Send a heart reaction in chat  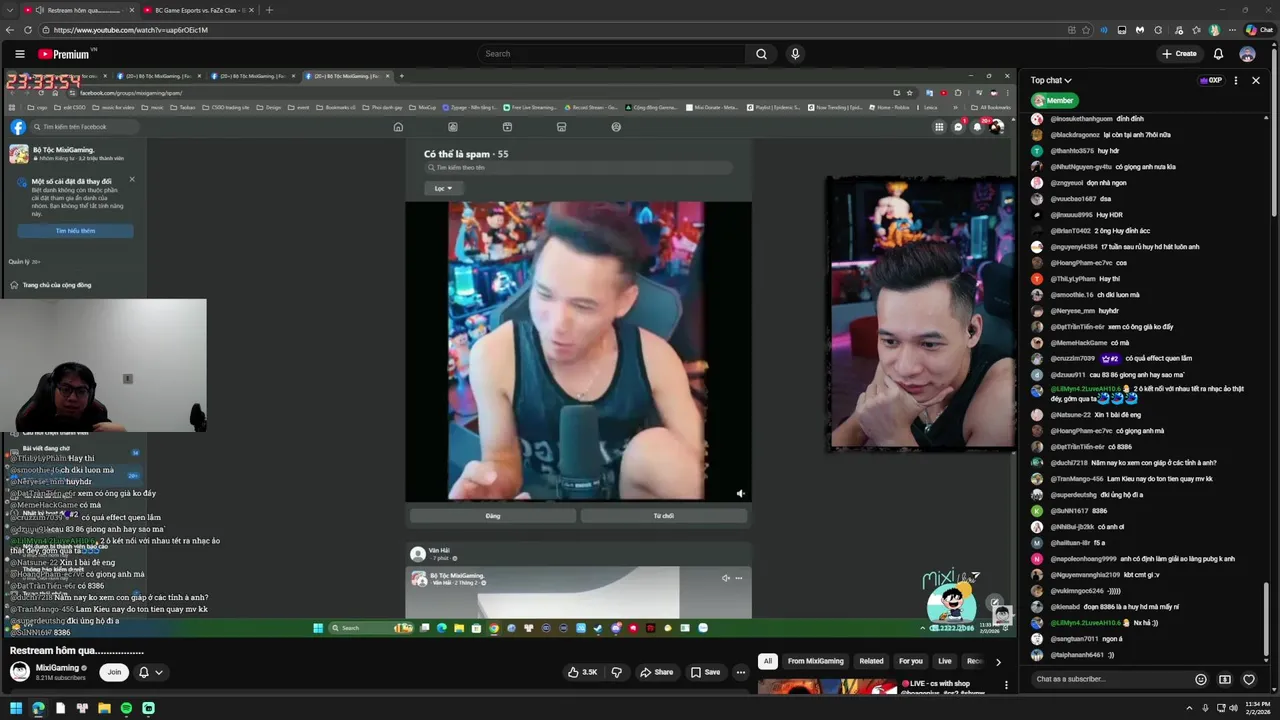tap(1249, 679)
